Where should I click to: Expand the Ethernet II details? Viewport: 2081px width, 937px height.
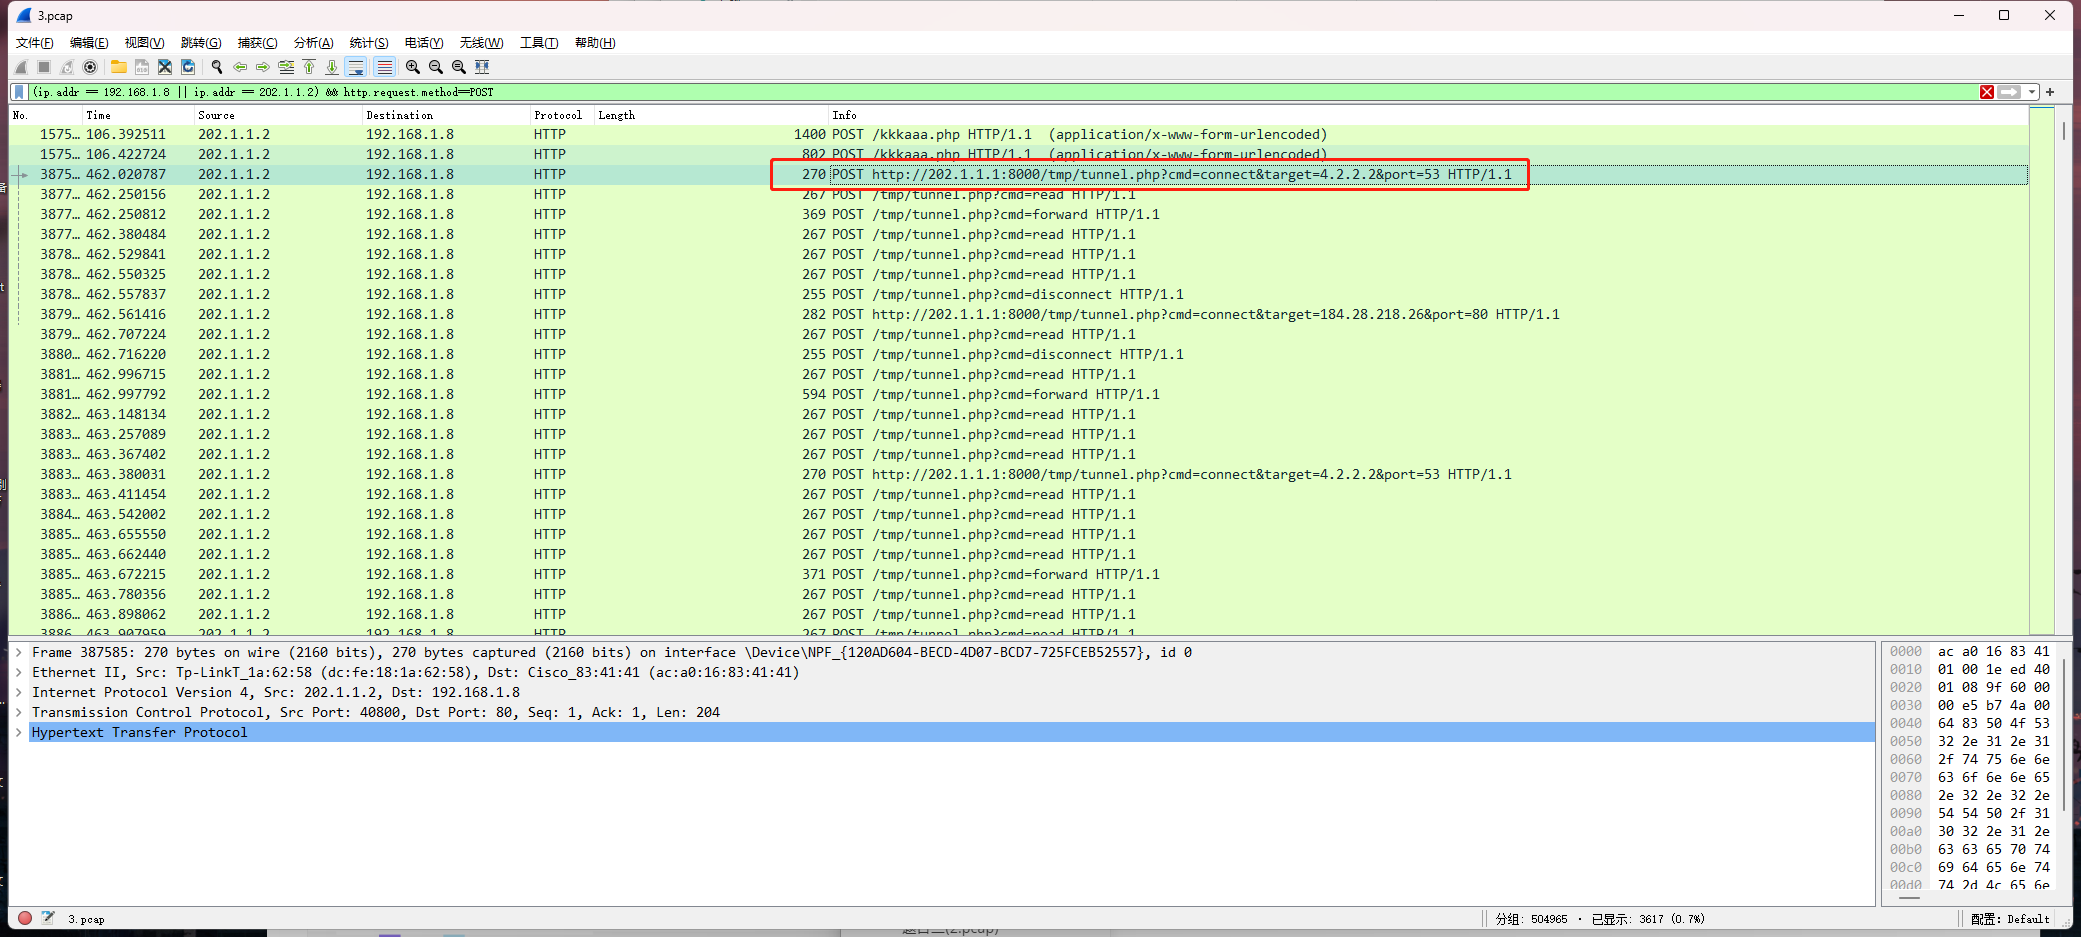click(19, 672)
